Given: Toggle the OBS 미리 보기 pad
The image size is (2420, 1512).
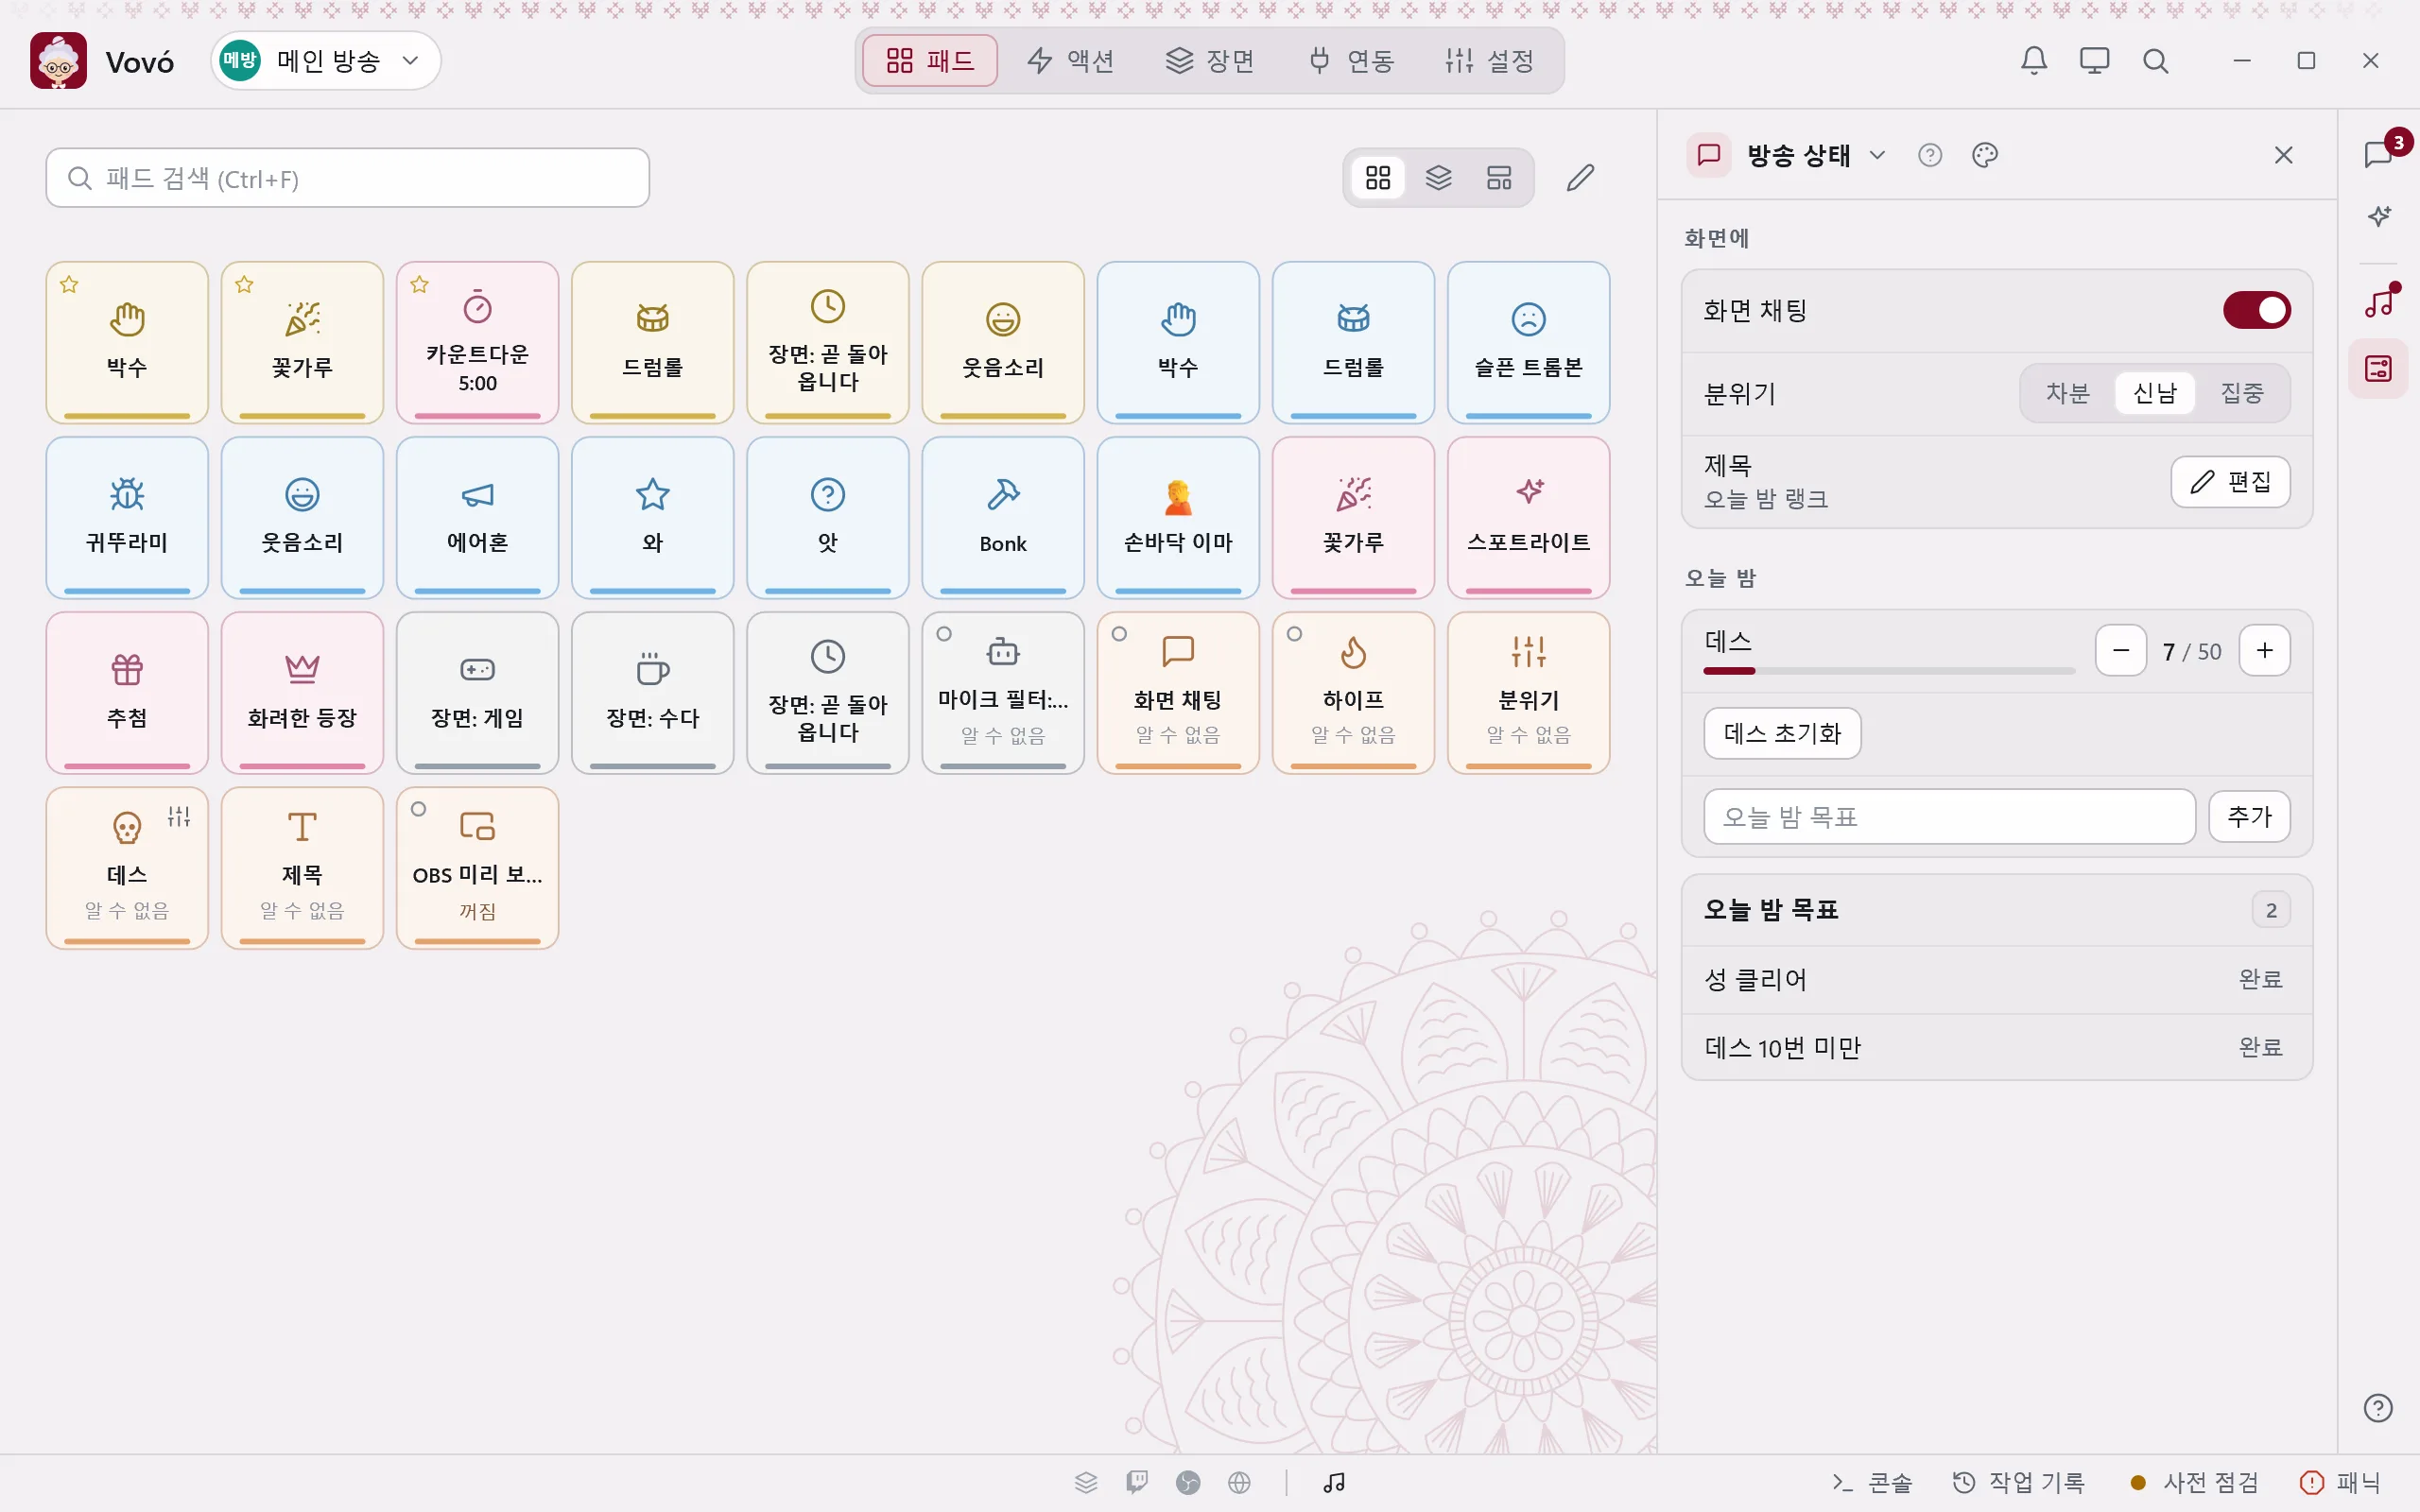Looking at the screenshot, I should click(x=477, y=867).
